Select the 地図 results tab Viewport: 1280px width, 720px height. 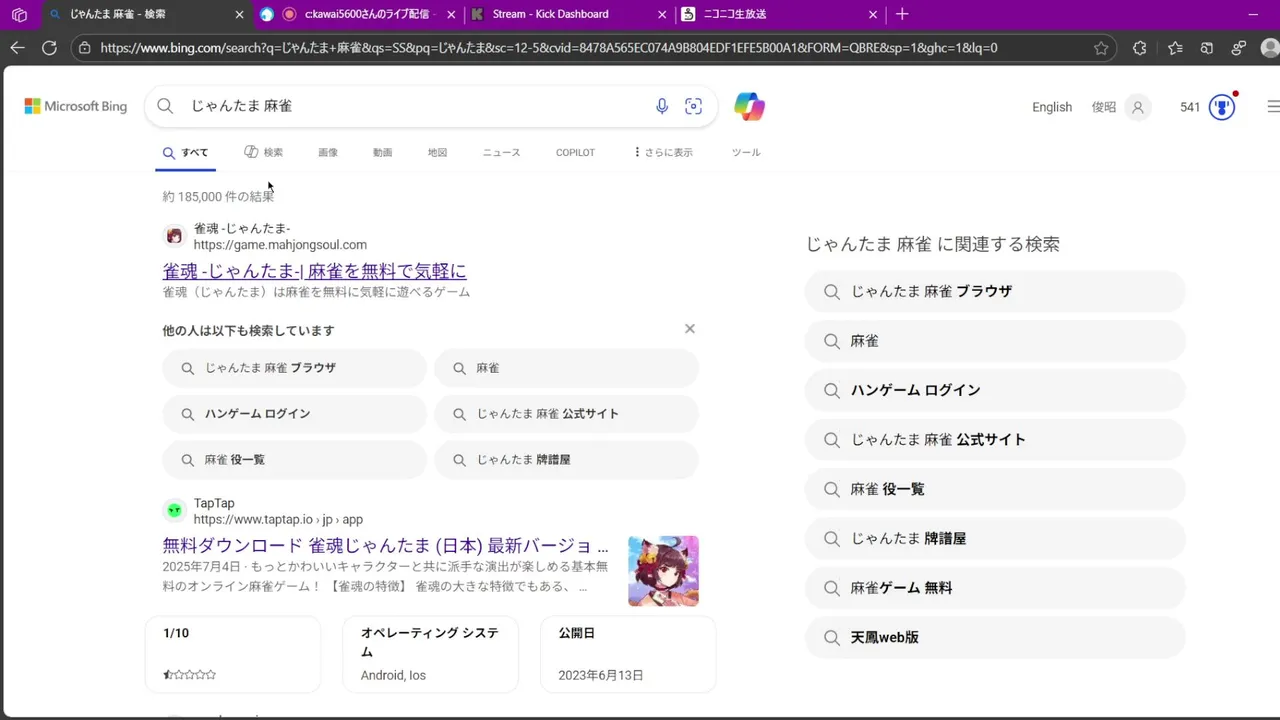pyautogui.click(x=437, y=153)
